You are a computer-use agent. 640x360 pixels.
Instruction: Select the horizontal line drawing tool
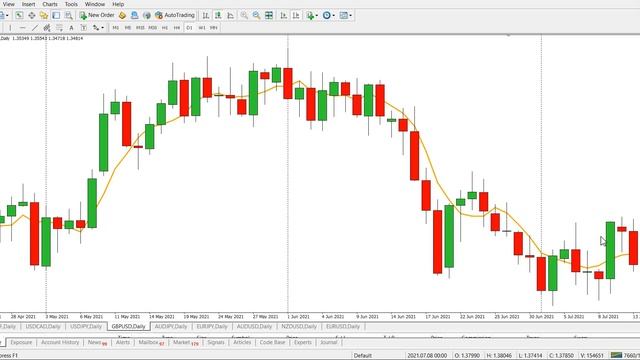coord(22,28)
